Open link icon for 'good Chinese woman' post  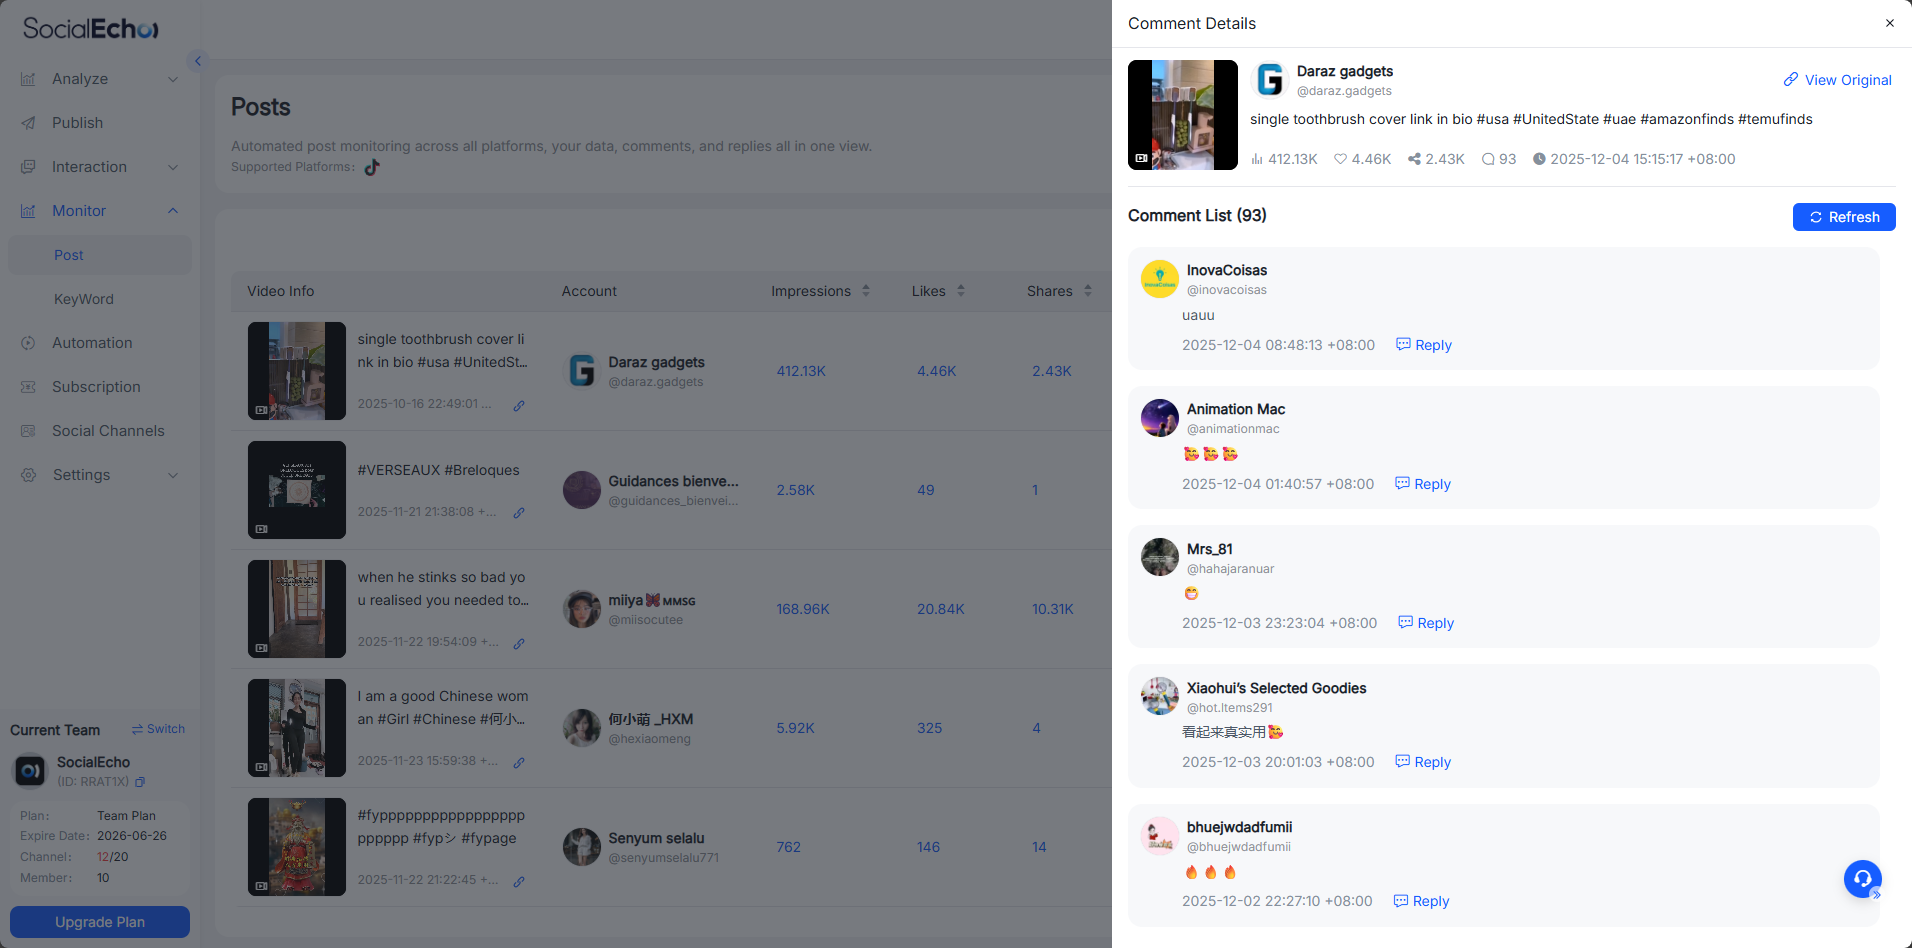[x=519, y=763]
